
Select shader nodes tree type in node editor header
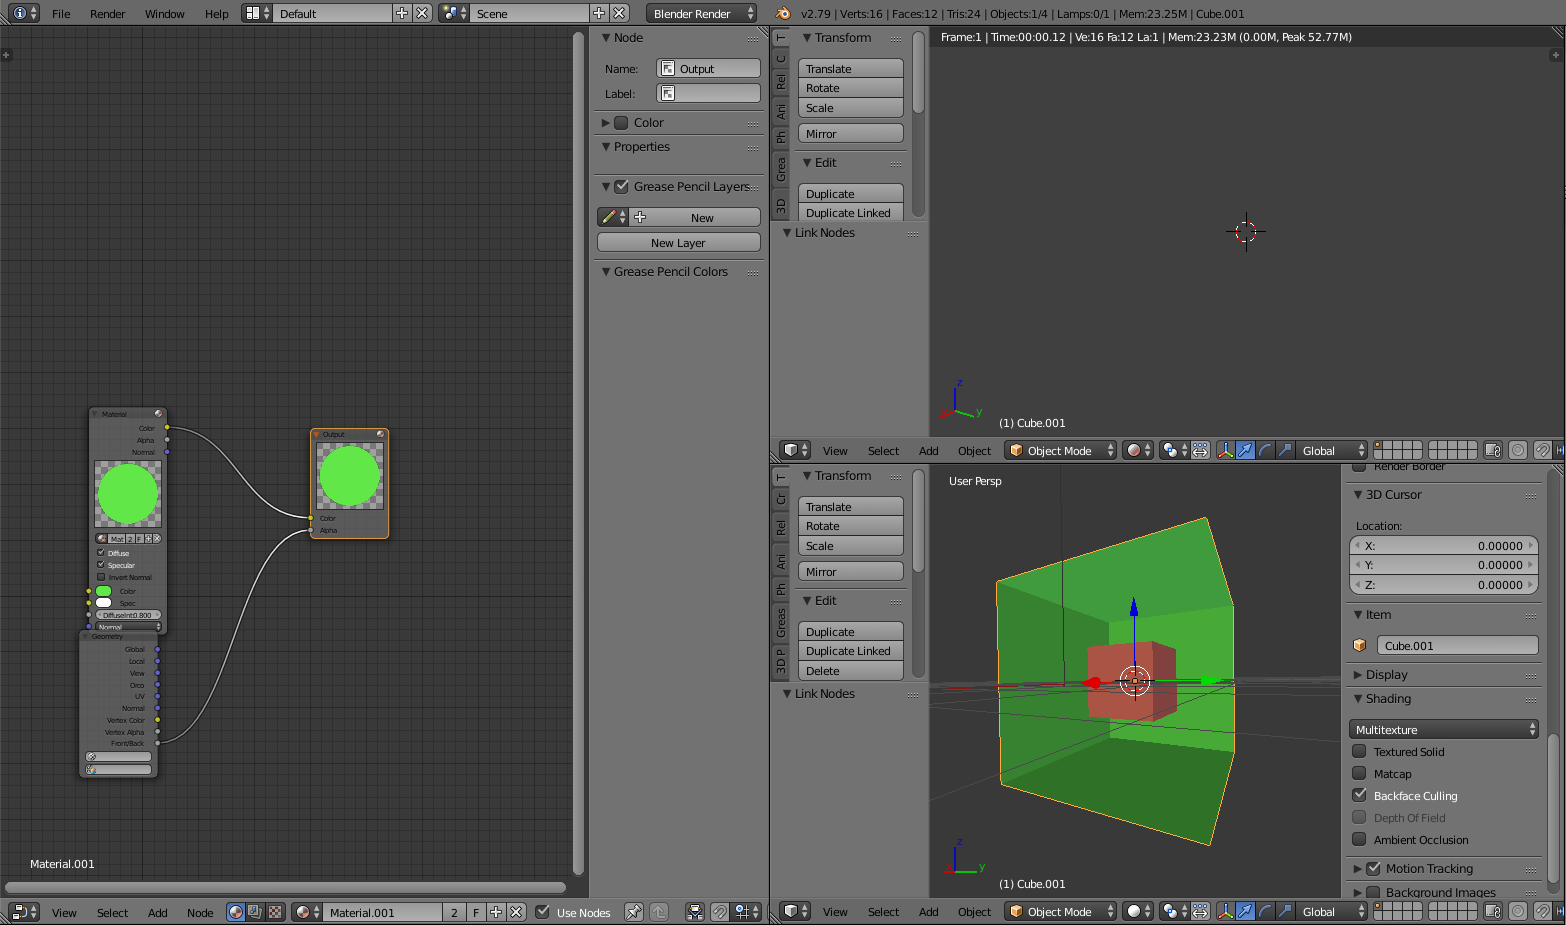click(x=235, y=912)
